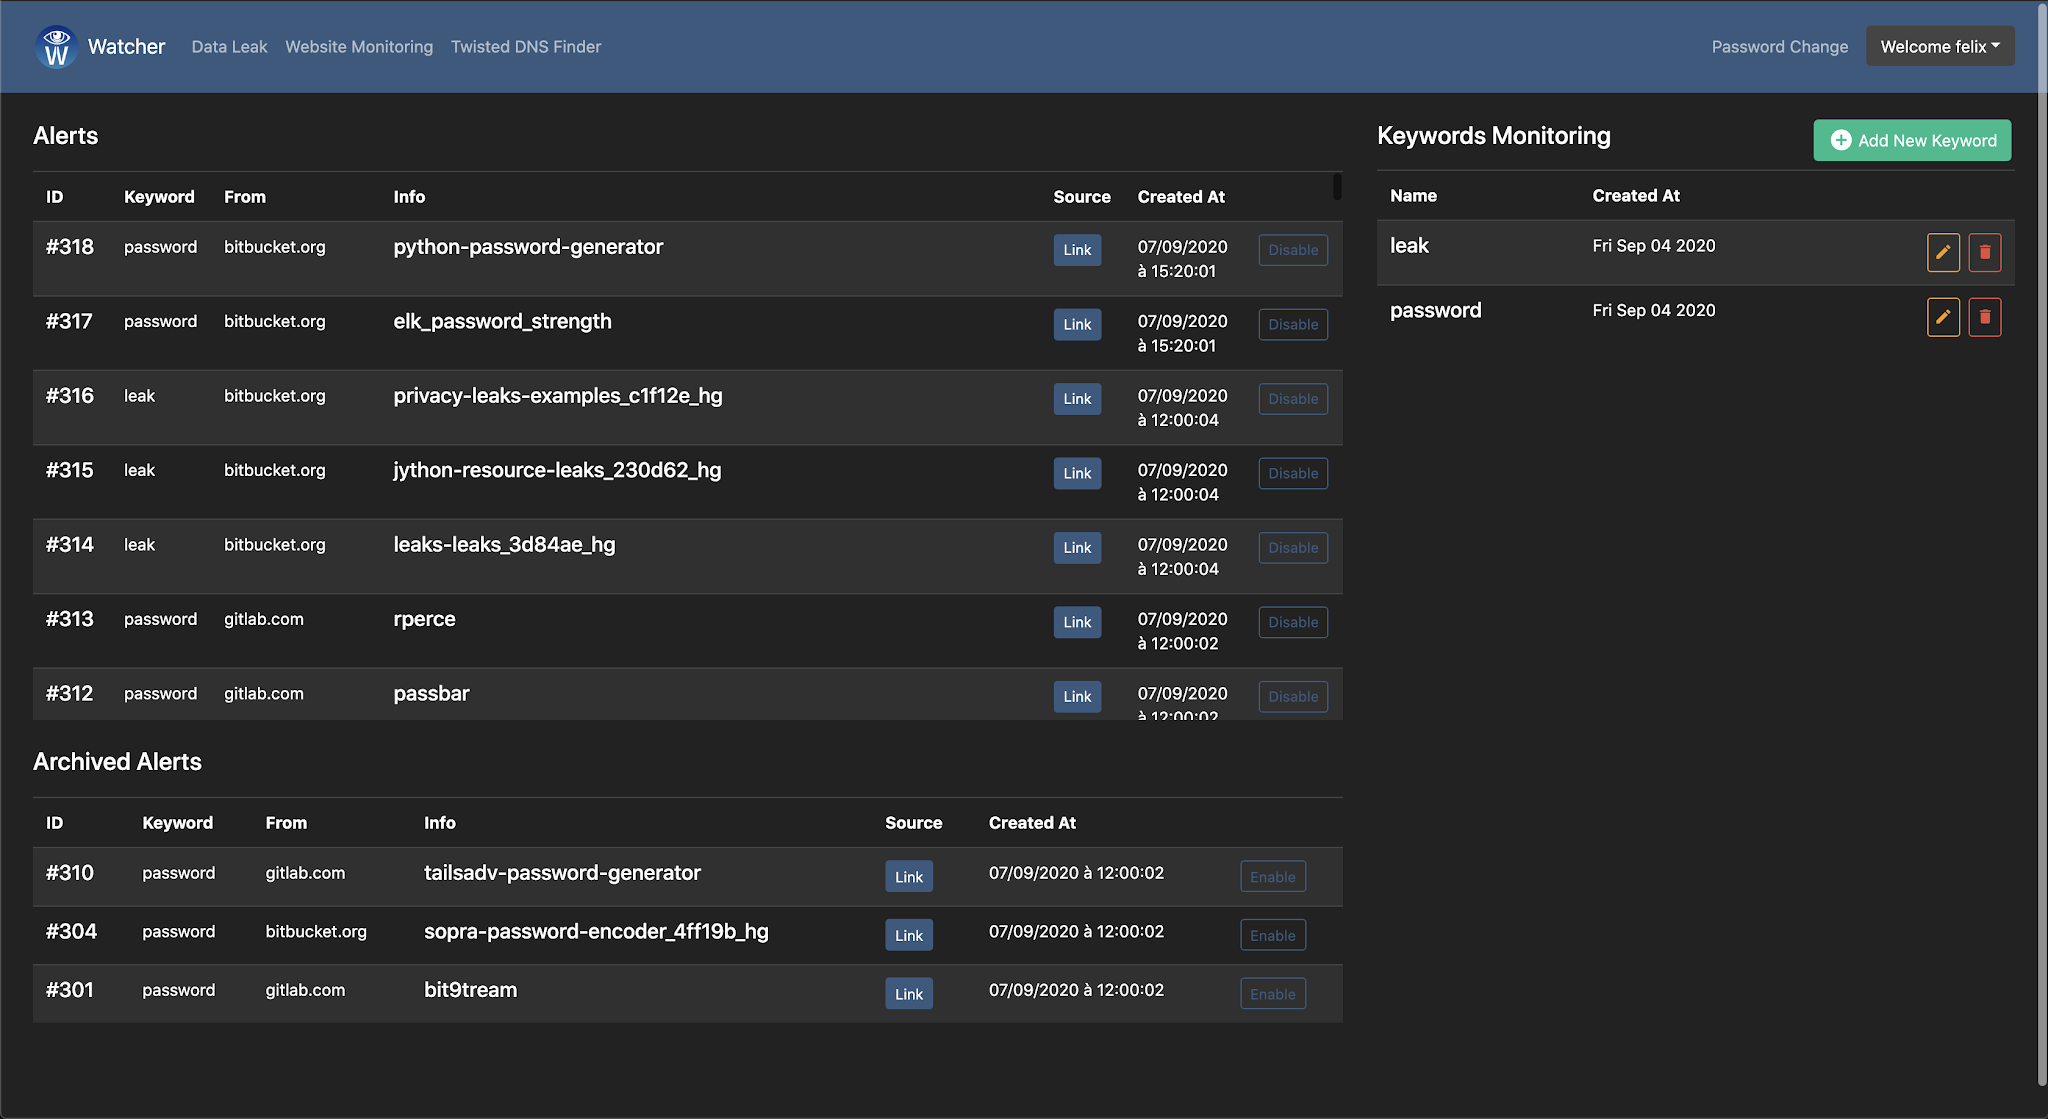Click the Password Change link

[x=1779, y=47]
